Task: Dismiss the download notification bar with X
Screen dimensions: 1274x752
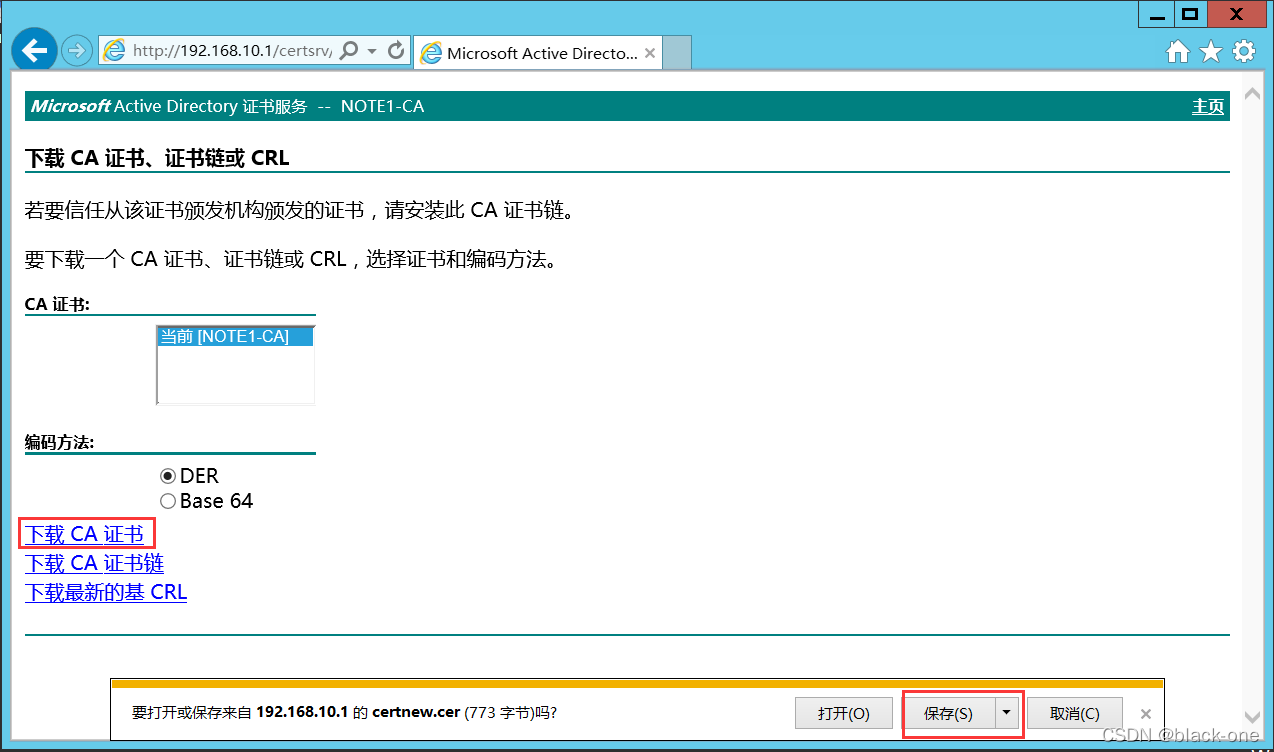Action: click(1146, 714)
